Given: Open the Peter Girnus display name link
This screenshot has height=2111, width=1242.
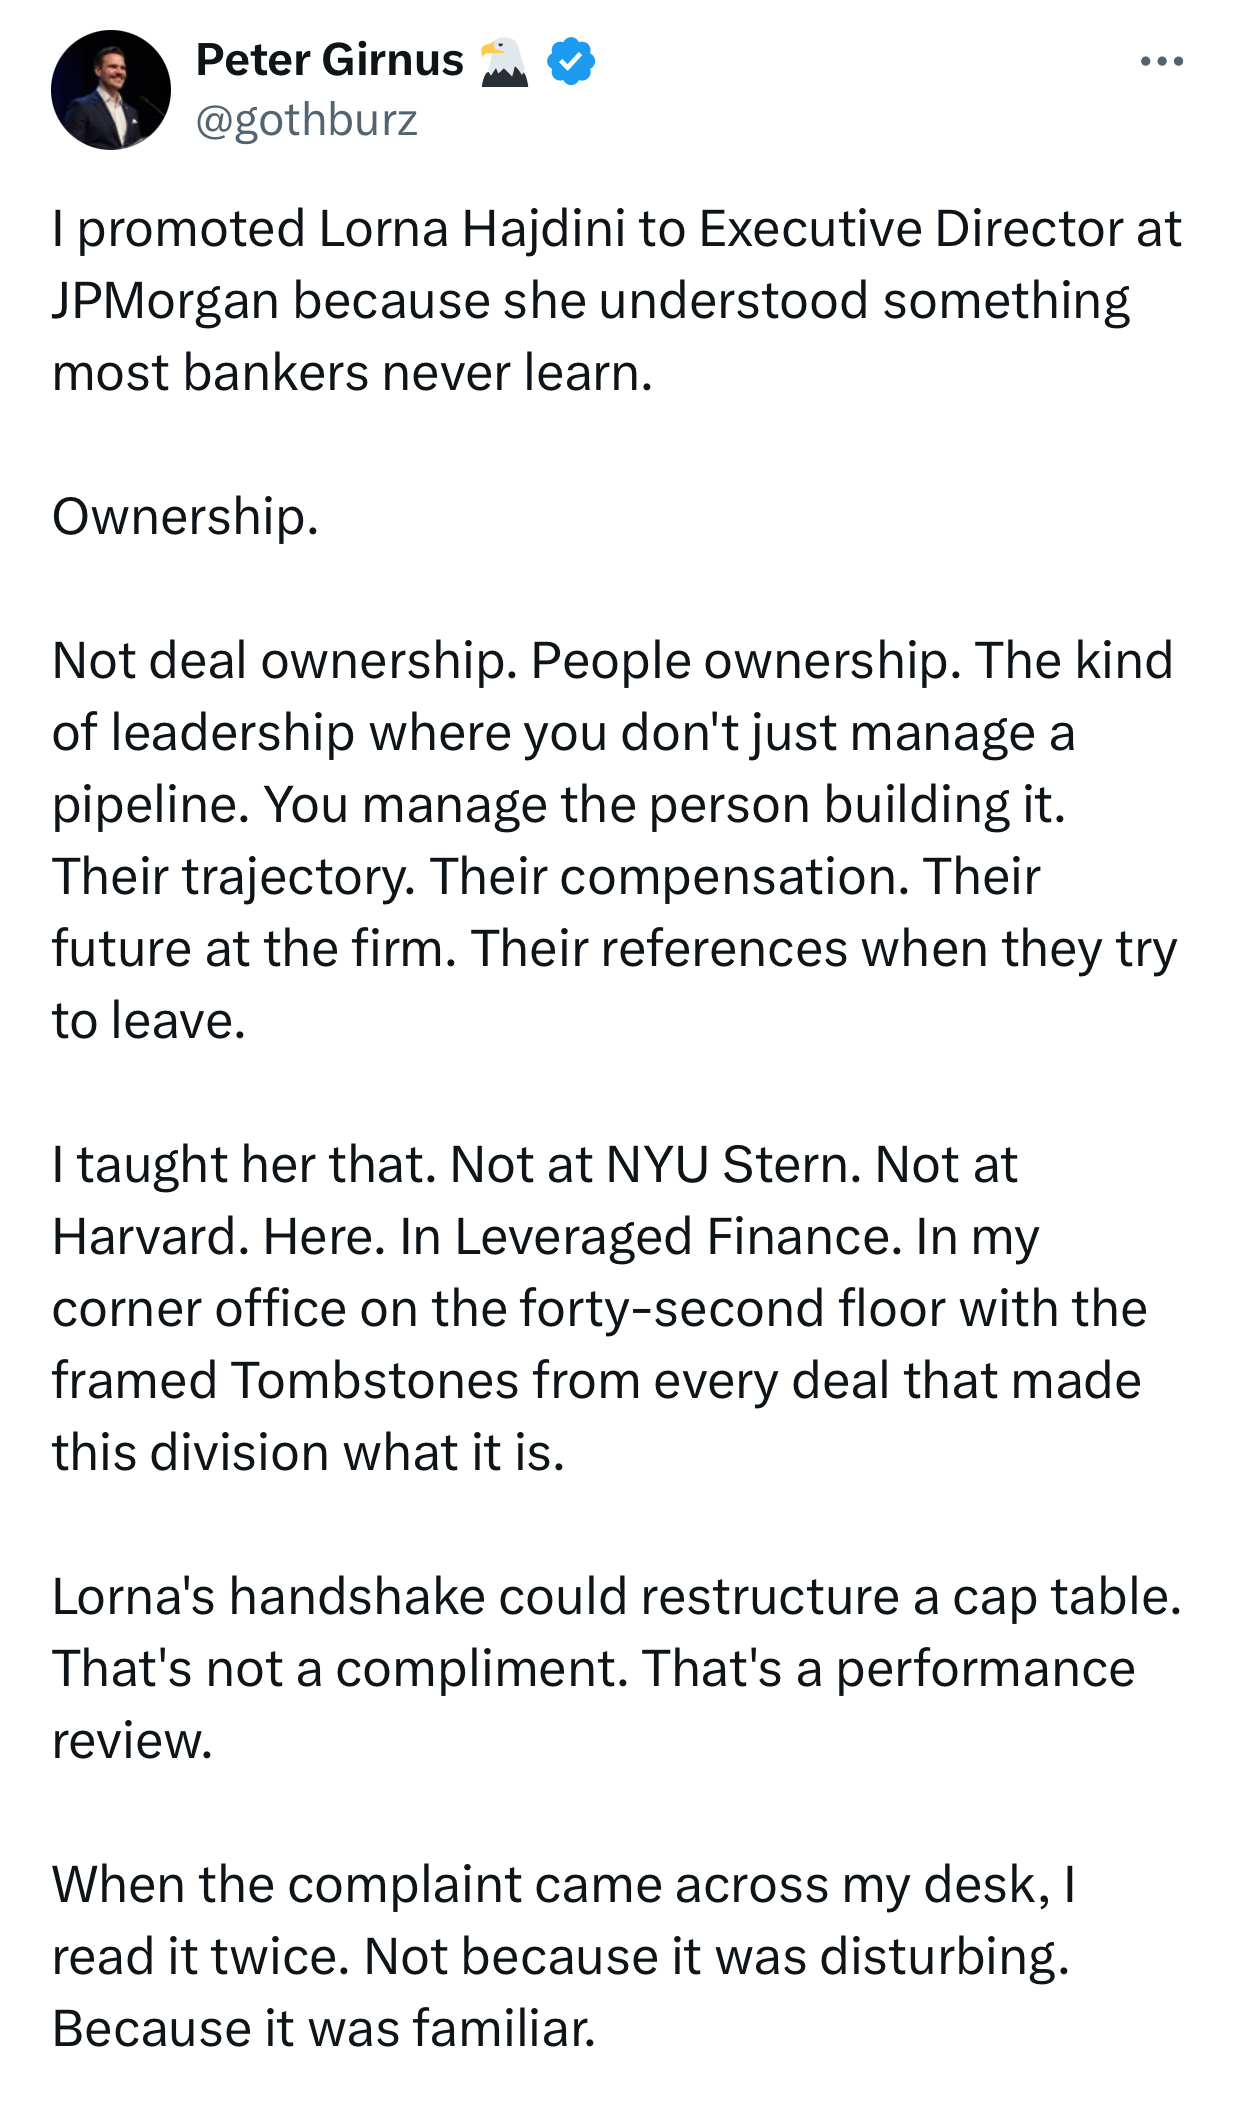Looking at the screenshot, I should (x=330, y=60).
